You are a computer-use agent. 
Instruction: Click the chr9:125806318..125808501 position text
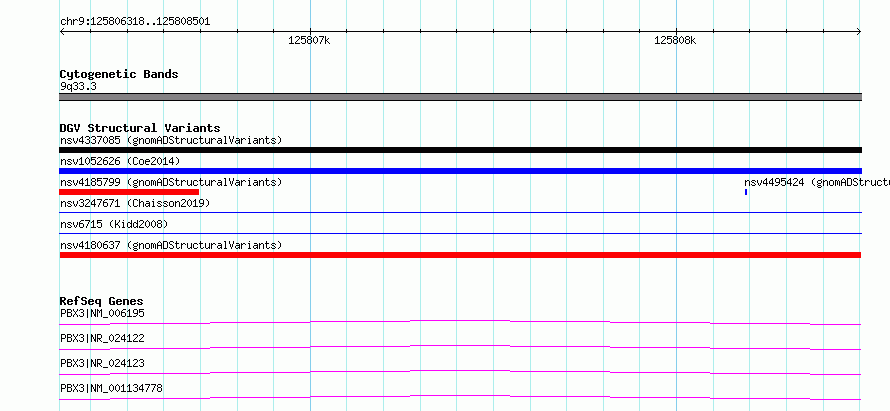tap(135, 22)
